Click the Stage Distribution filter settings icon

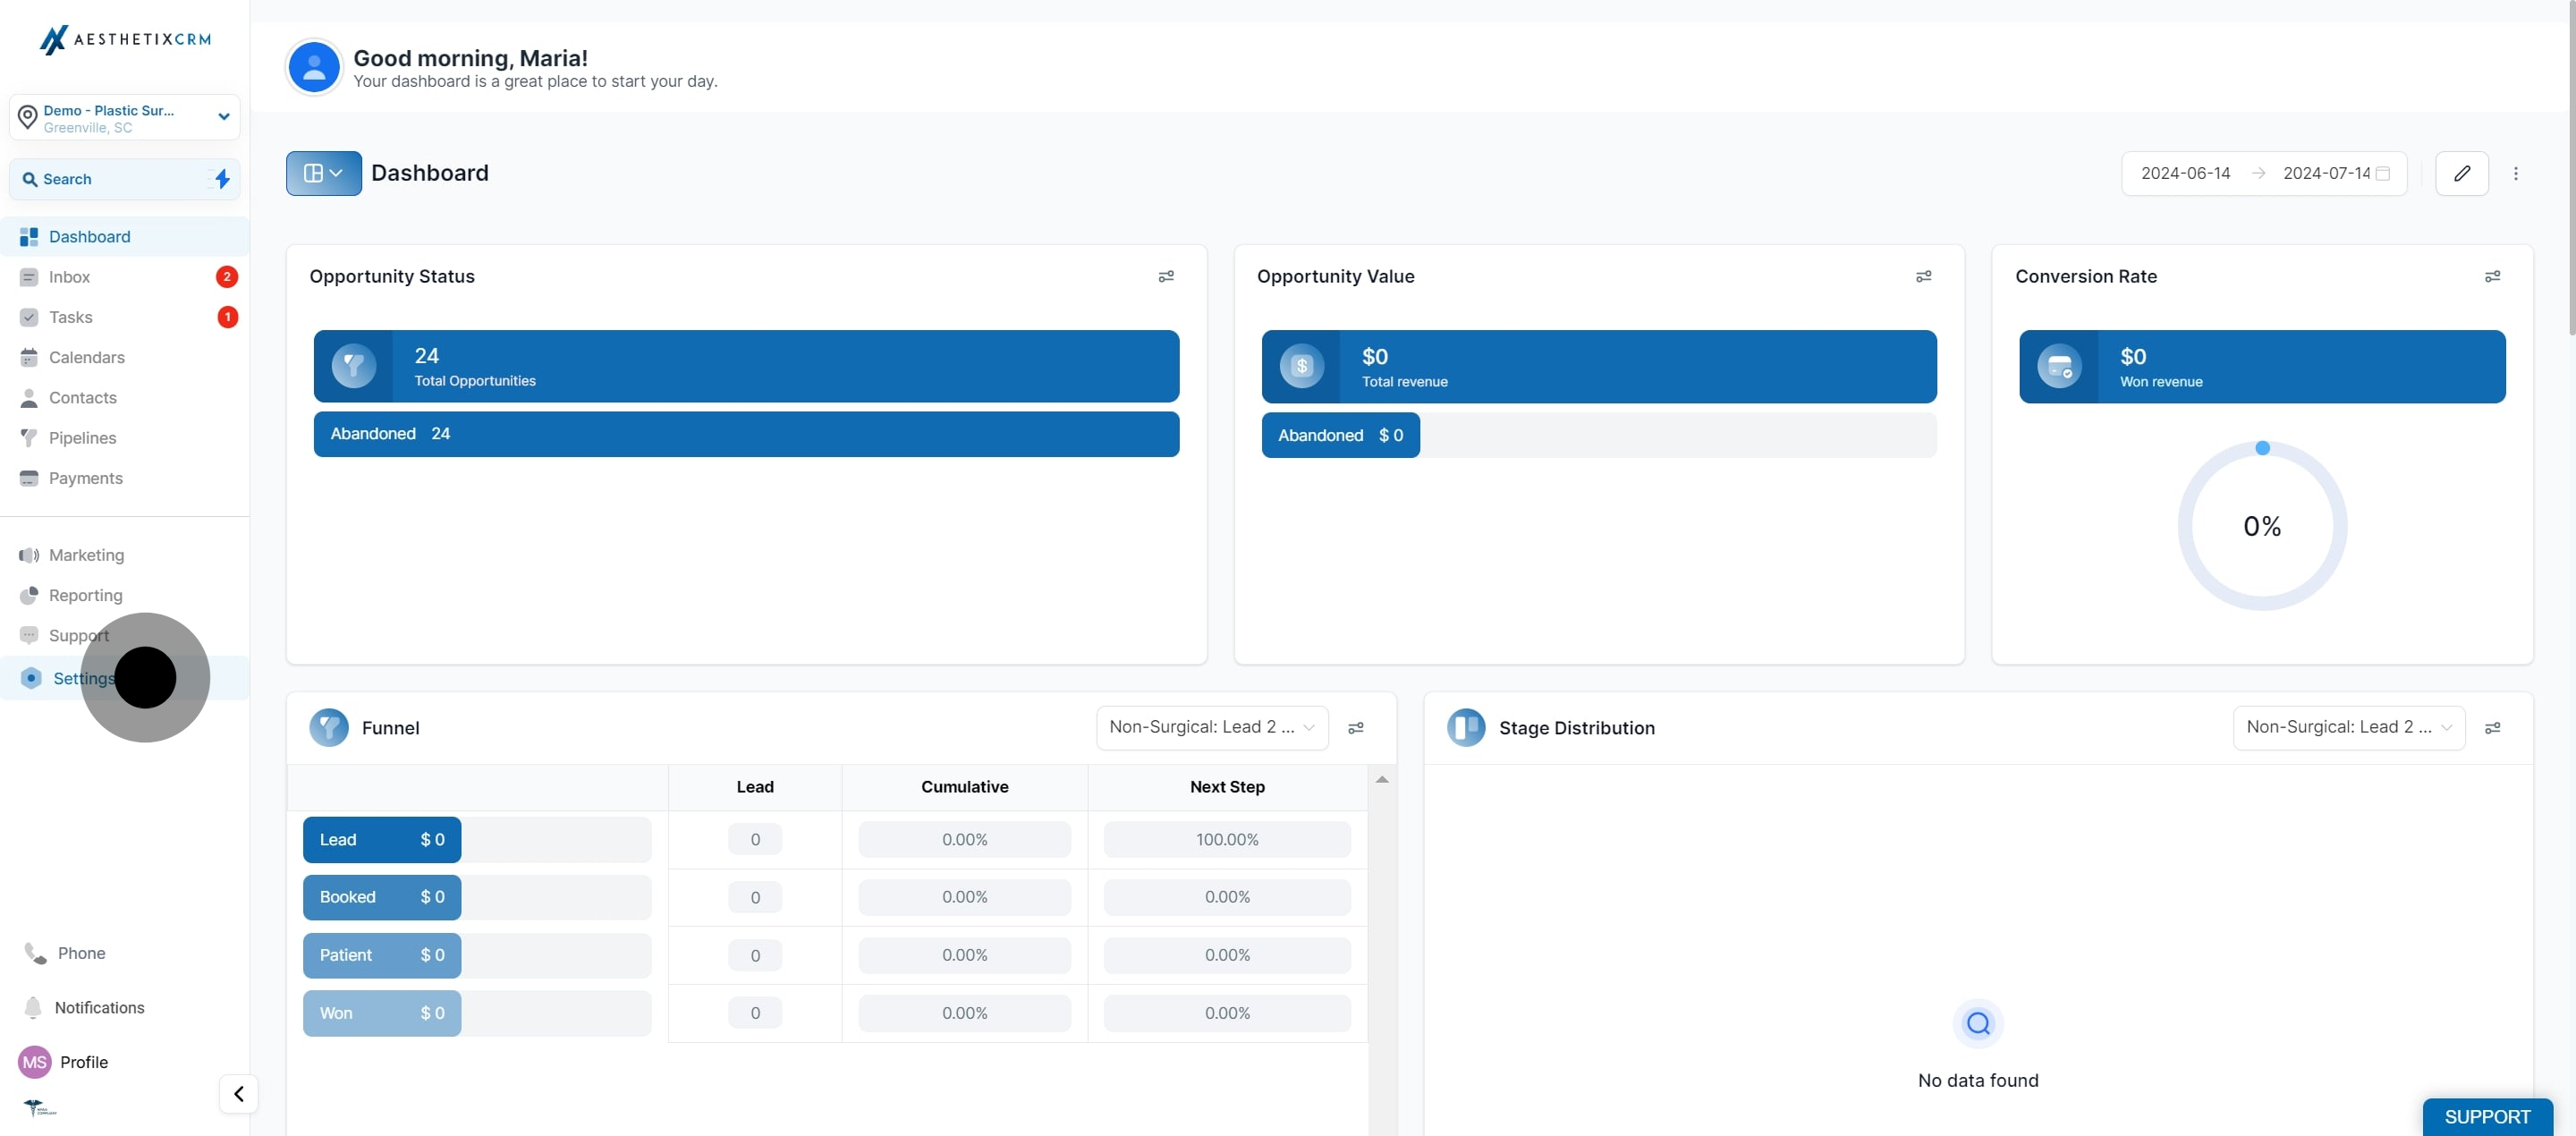tap(2491, 728)
